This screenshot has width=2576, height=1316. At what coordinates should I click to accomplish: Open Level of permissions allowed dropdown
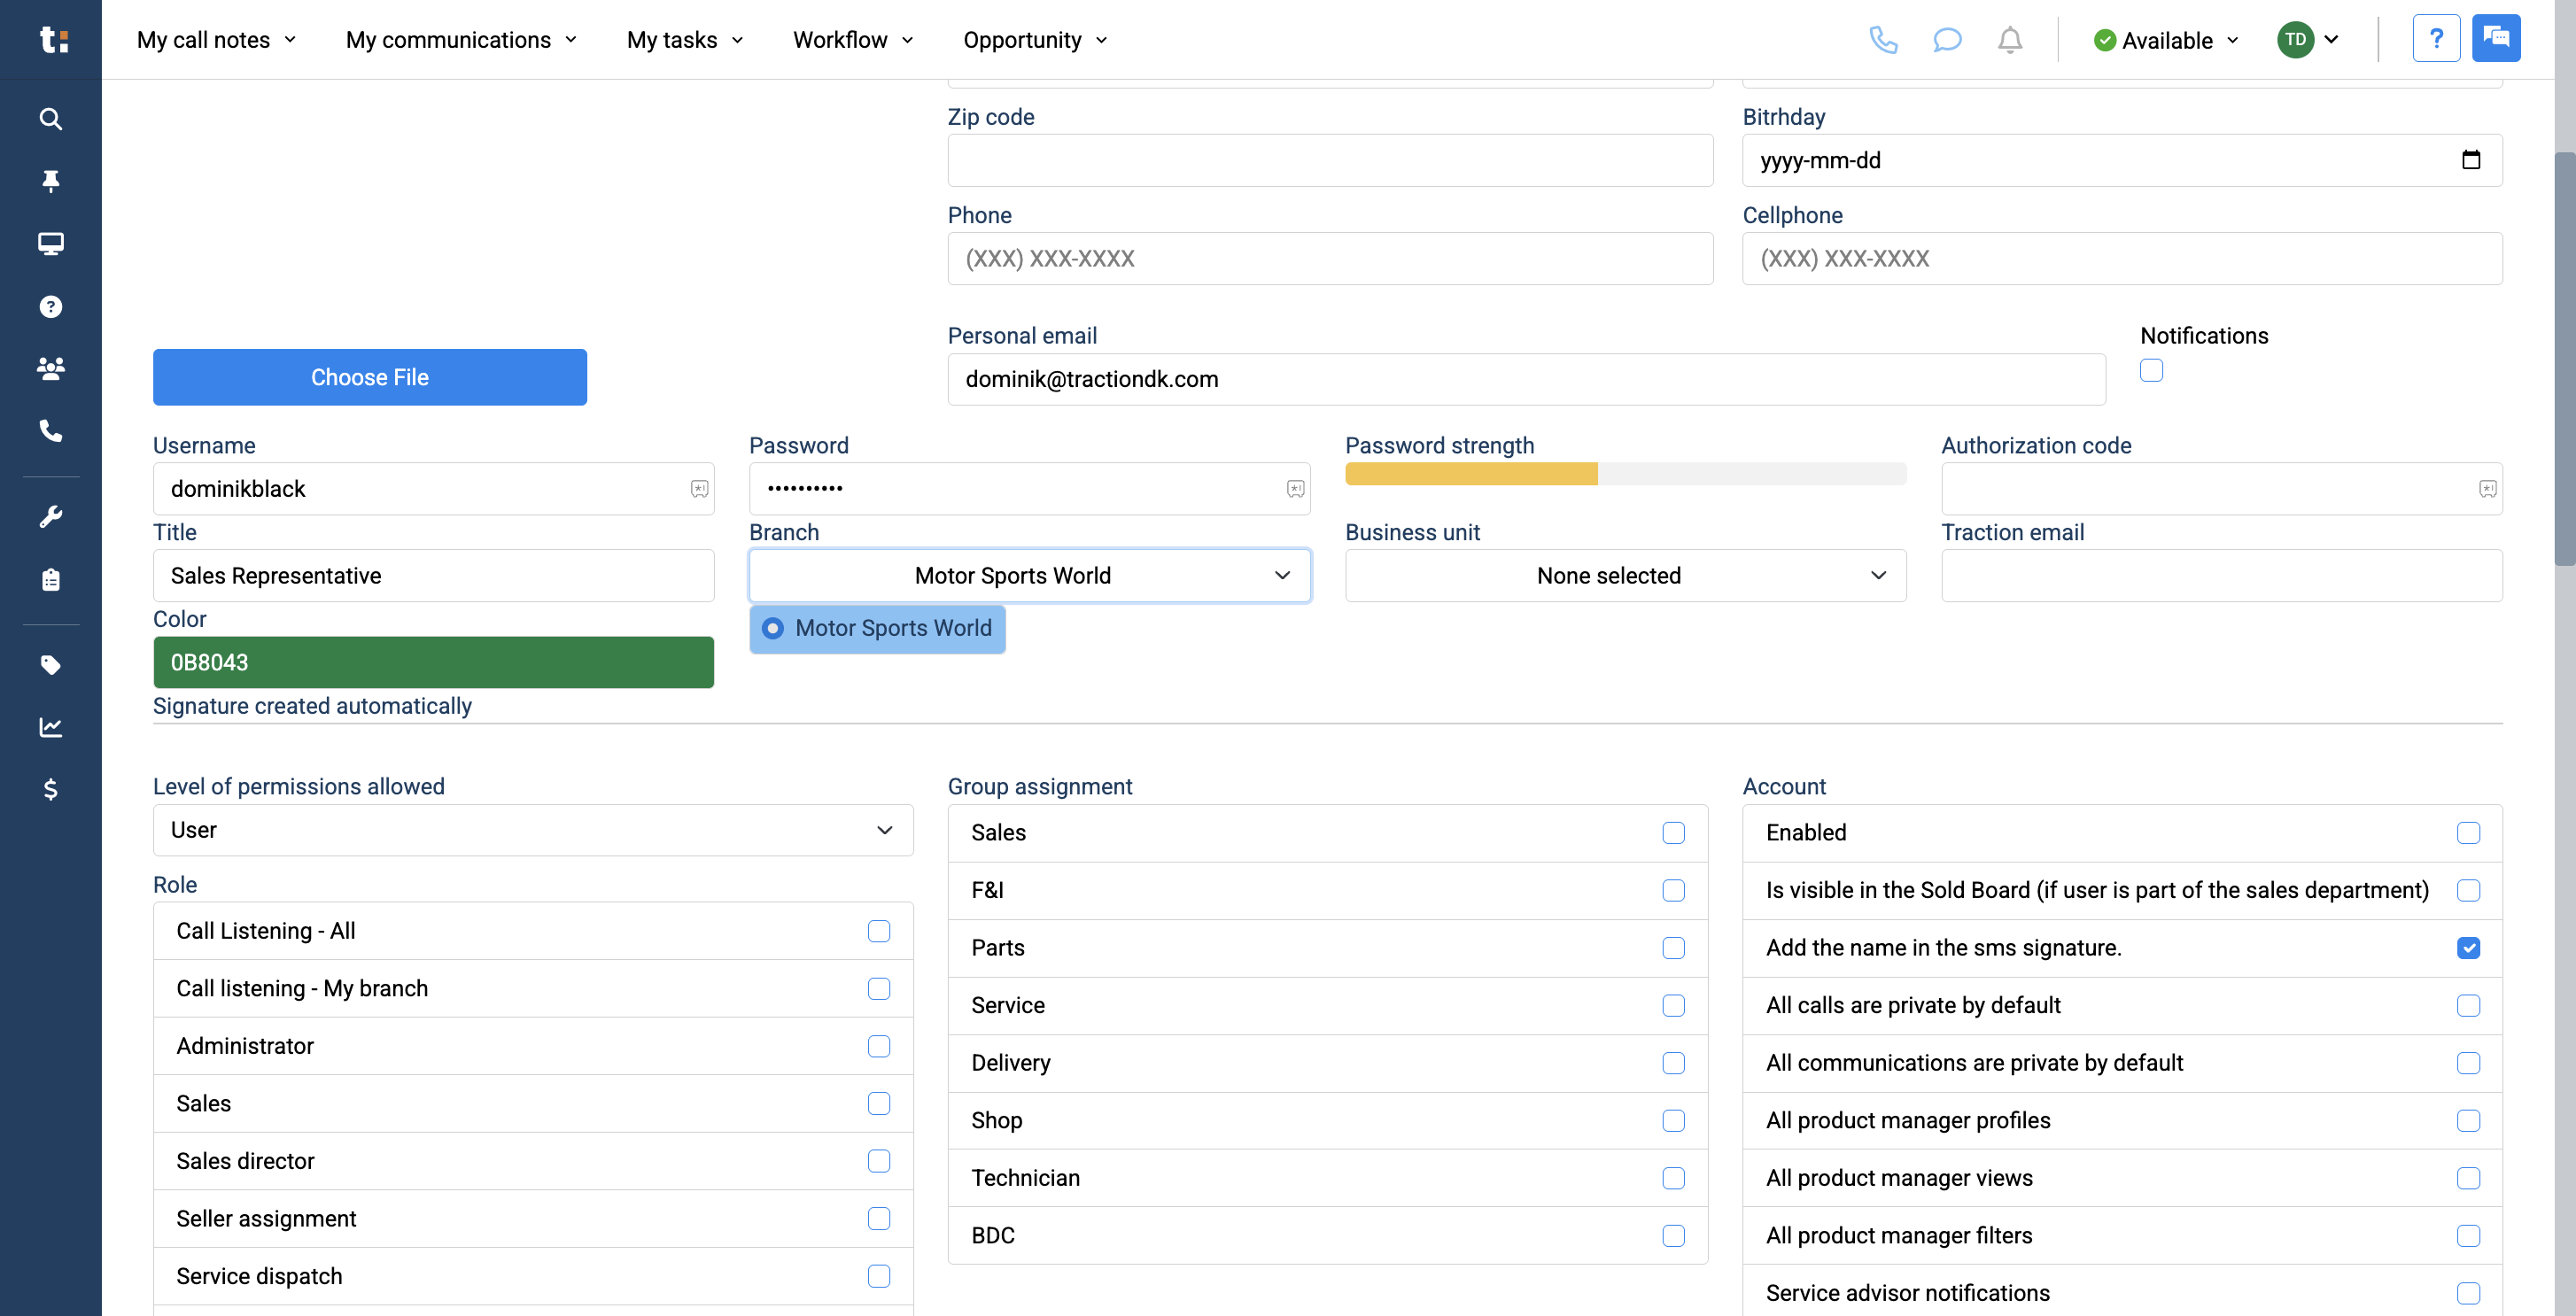click(532, 830)
